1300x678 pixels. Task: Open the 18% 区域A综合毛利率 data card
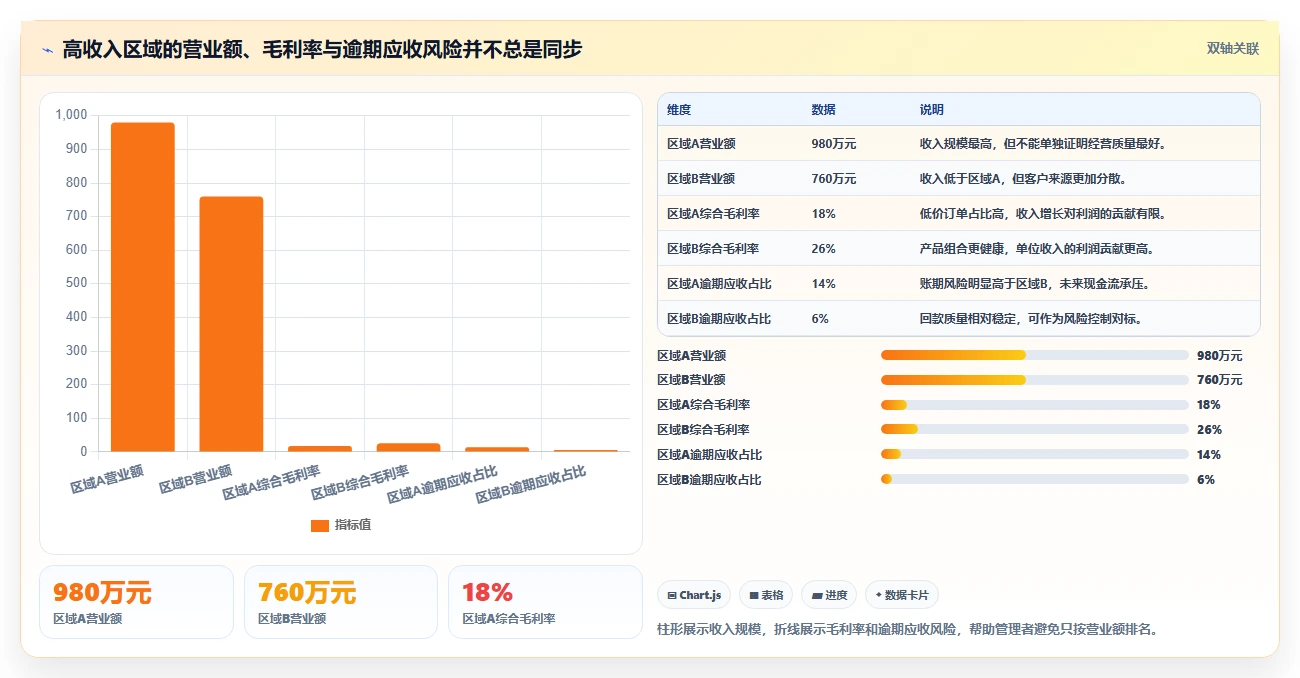[x=545, y=602]
